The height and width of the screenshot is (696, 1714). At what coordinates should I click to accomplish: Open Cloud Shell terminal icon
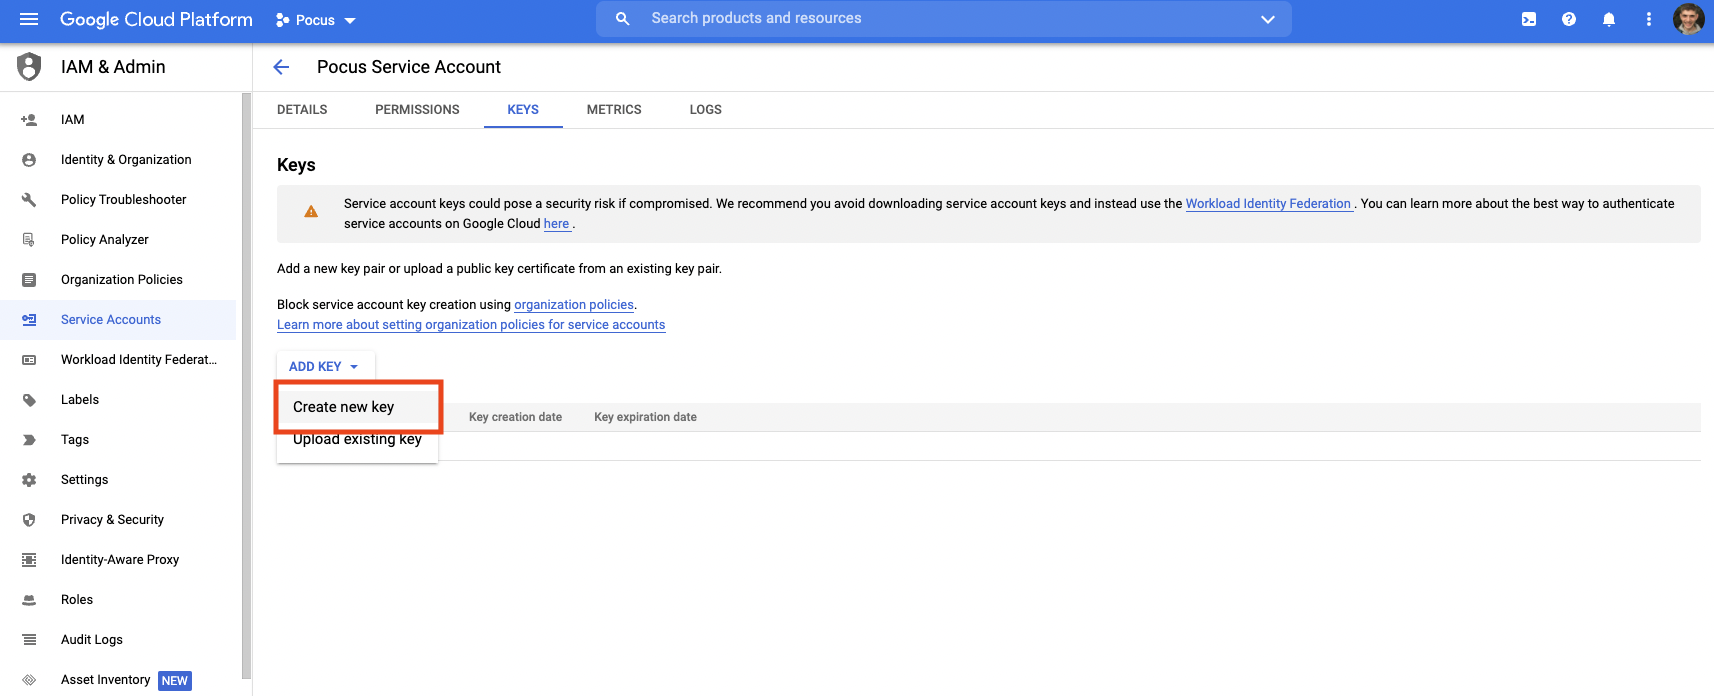1529,19
